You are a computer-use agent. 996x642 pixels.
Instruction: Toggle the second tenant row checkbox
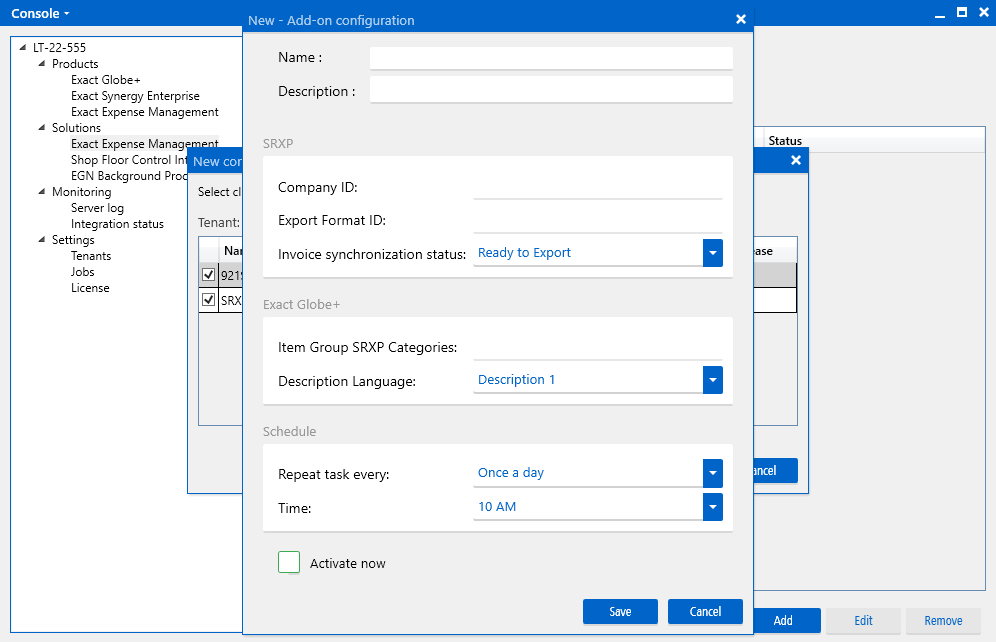[209, 300]
